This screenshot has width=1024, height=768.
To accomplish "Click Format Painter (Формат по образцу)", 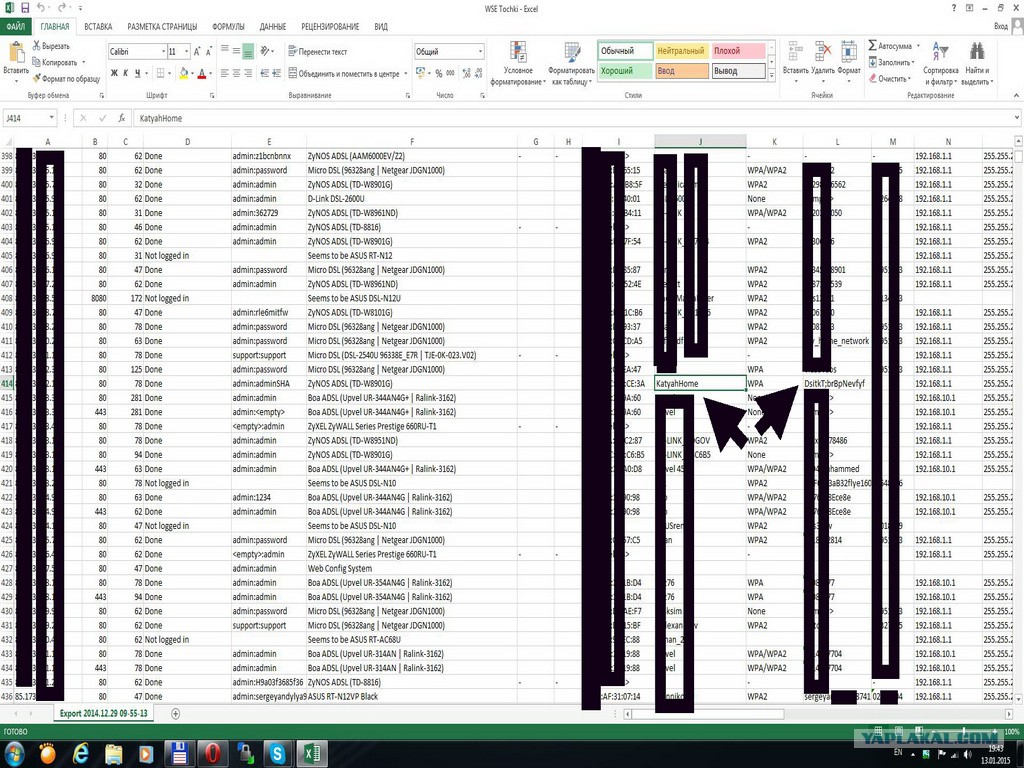I will (x=66, y=78).
